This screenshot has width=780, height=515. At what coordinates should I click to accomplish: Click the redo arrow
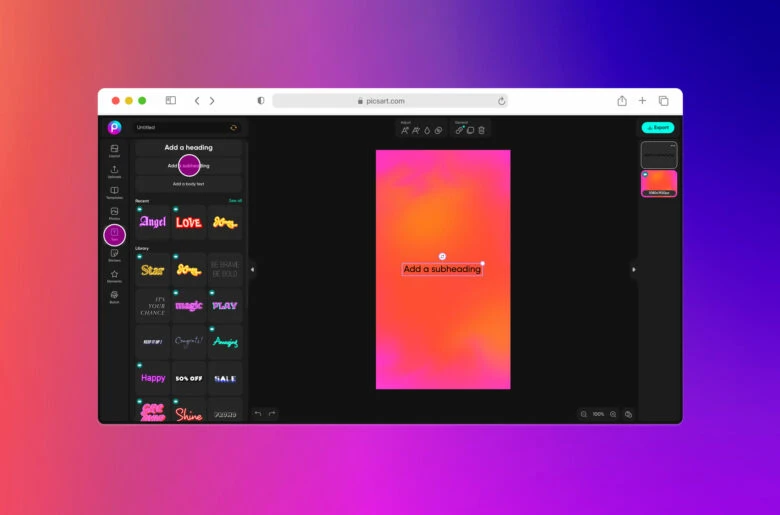(x=271, y=413)
